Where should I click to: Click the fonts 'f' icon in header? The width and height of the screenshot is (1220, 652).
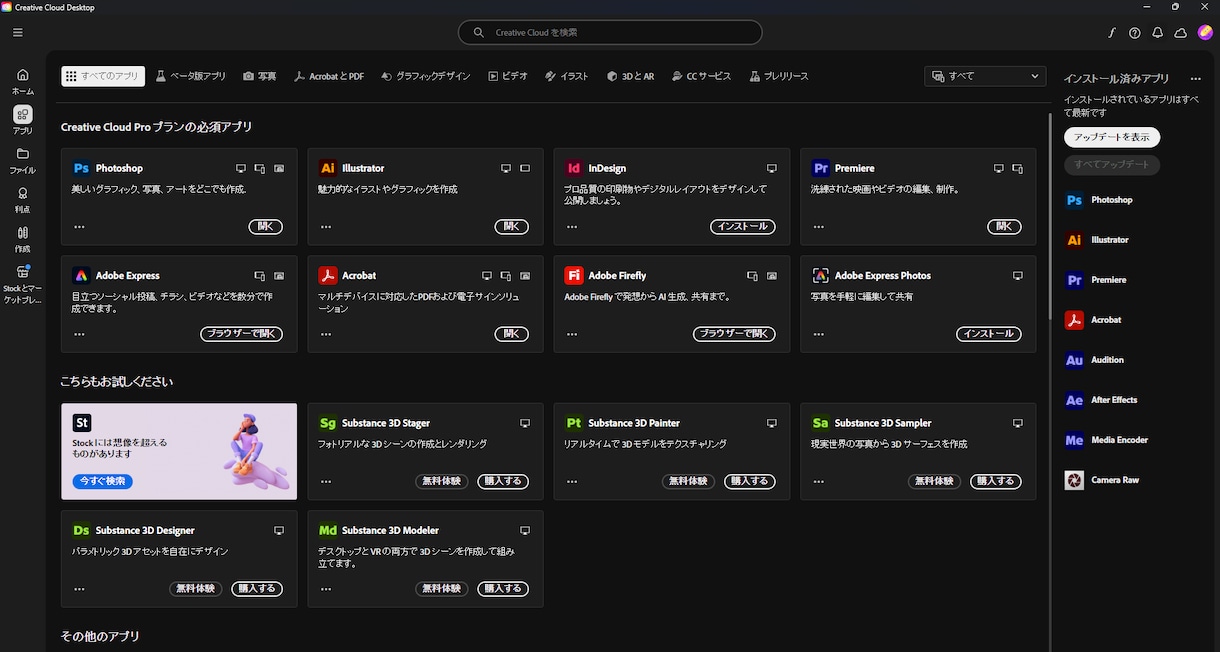coord(1112,33)
